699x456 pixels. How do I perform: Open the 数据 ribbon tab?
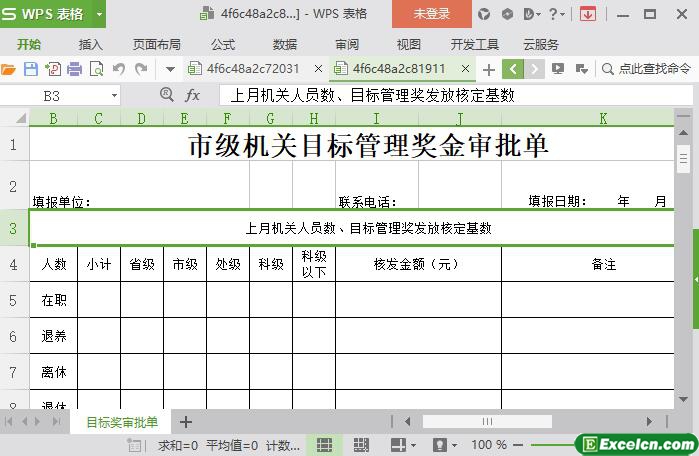(285, 45)
